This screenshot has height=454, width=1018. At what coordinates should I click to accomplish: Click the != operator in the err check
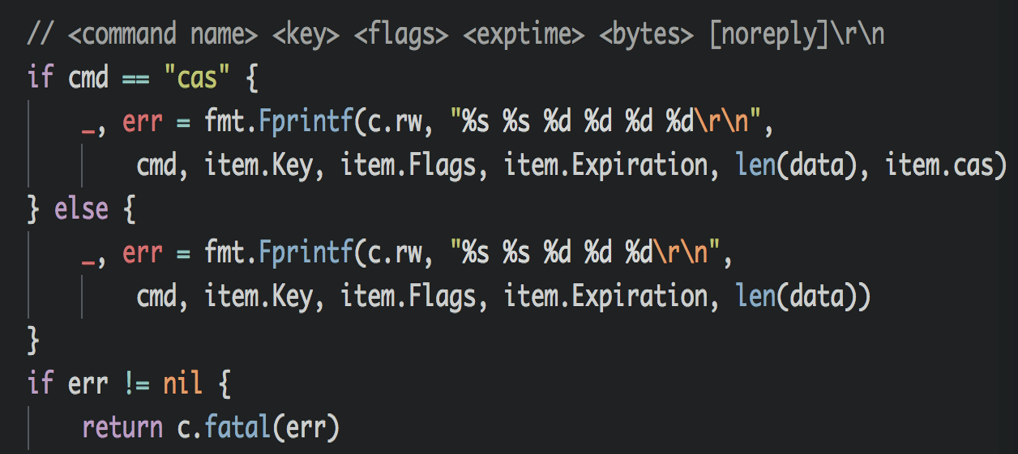tap(135, 385)
